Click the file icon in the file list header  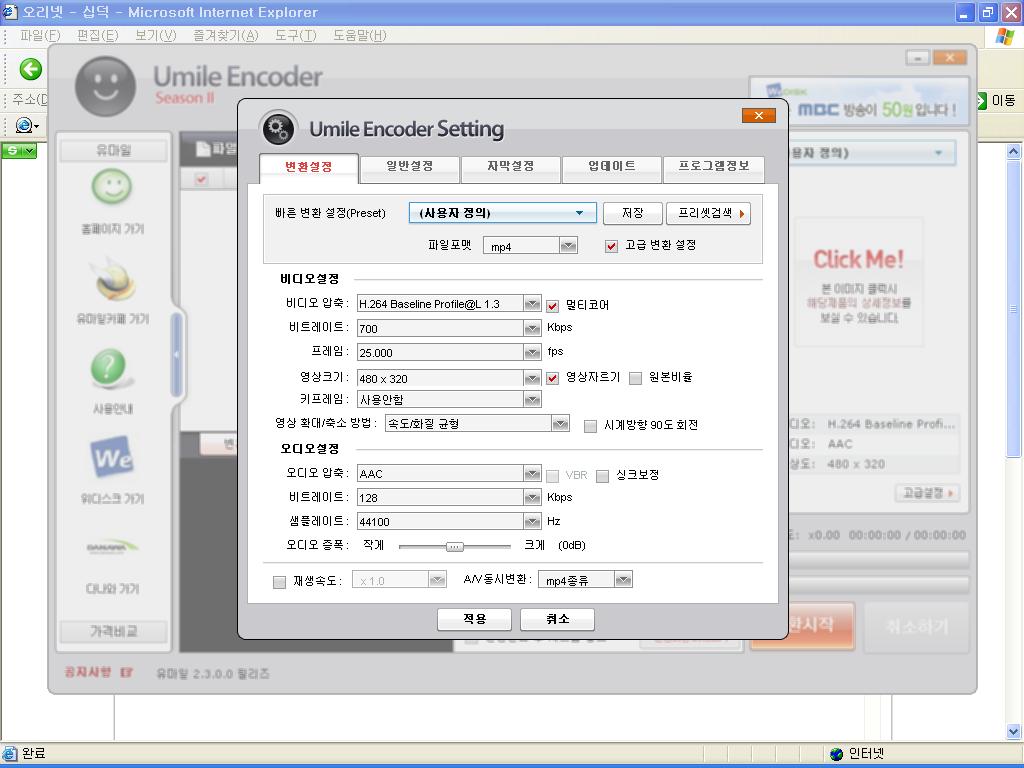[203, 149]
